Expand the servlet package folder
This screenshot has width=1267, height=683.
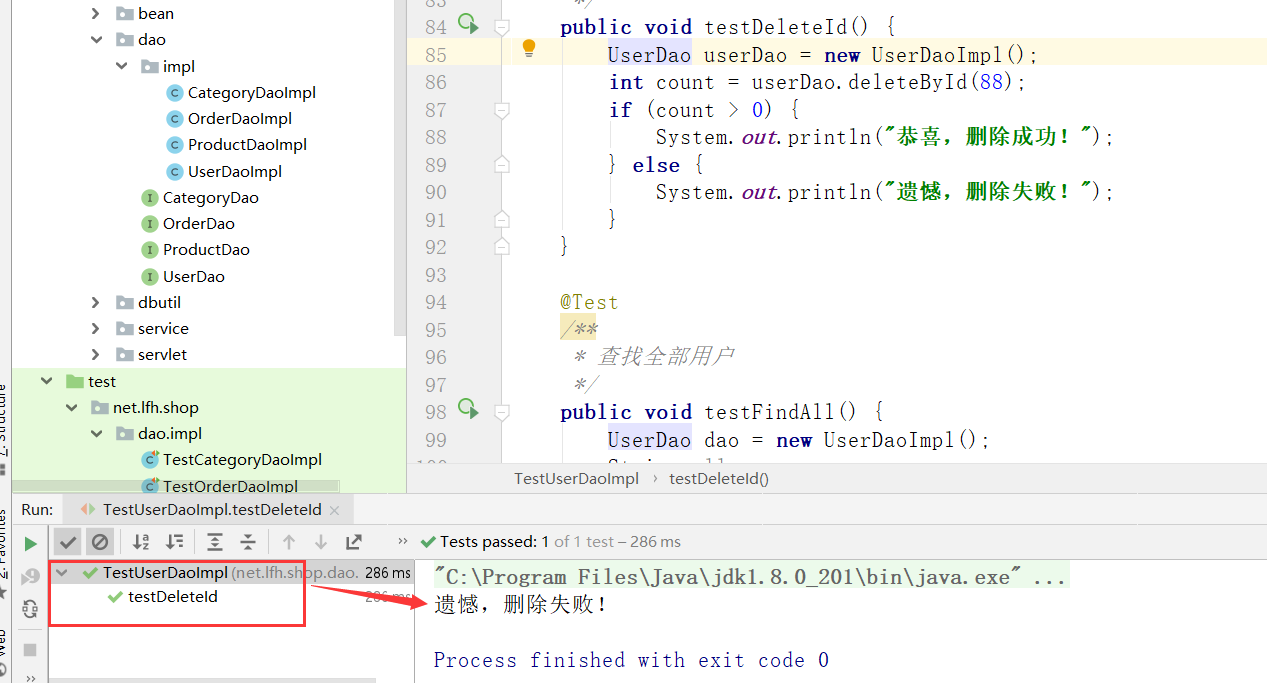click(x=96, y=354)
